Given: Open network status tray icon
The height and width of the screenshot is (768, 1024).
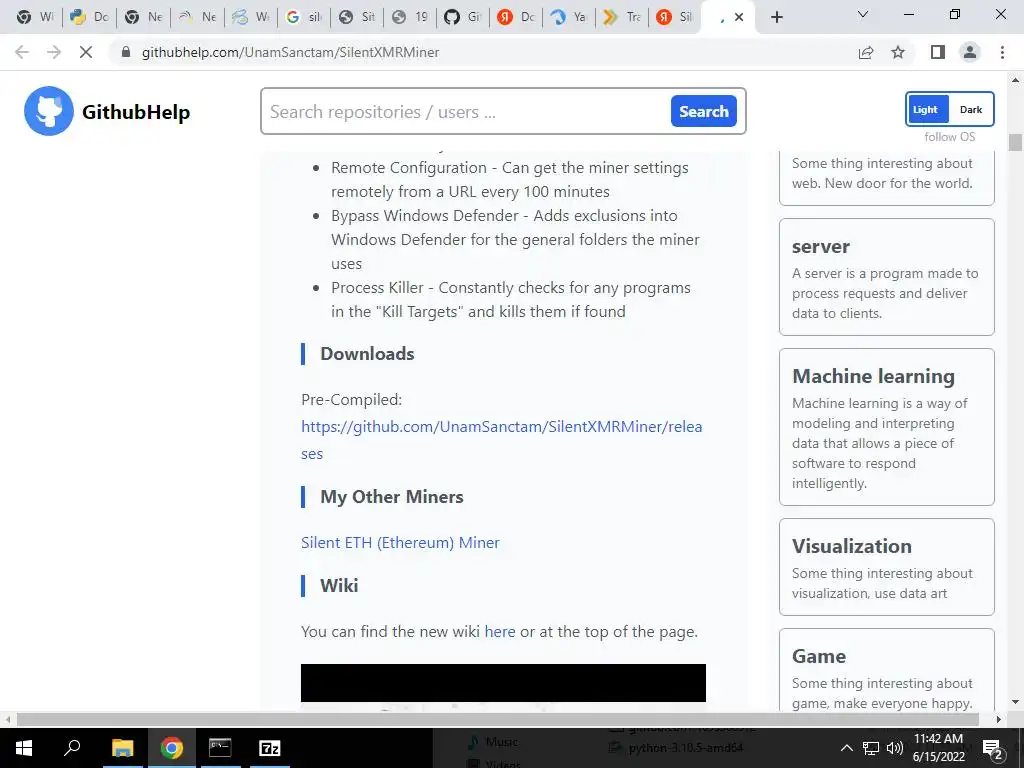Looking at the screenshot, I should click(871, 748).
